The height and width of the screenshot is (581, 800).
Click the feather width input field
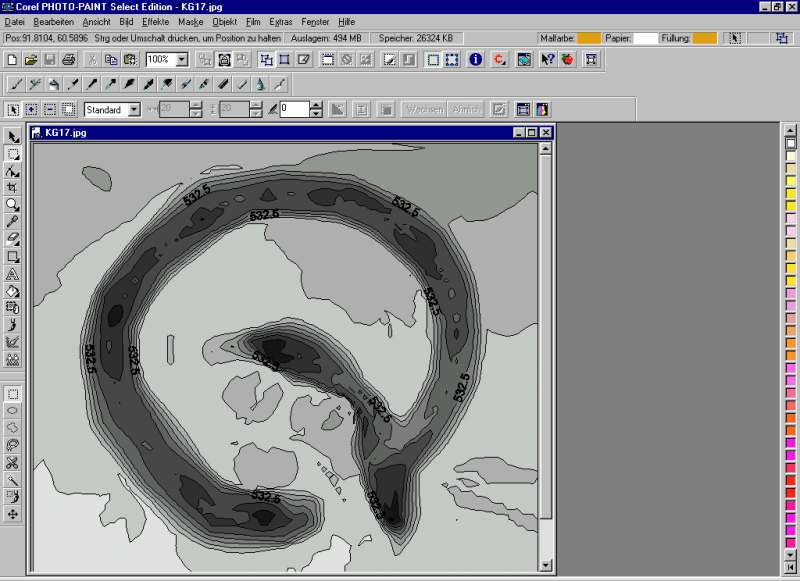click(294, 110)
